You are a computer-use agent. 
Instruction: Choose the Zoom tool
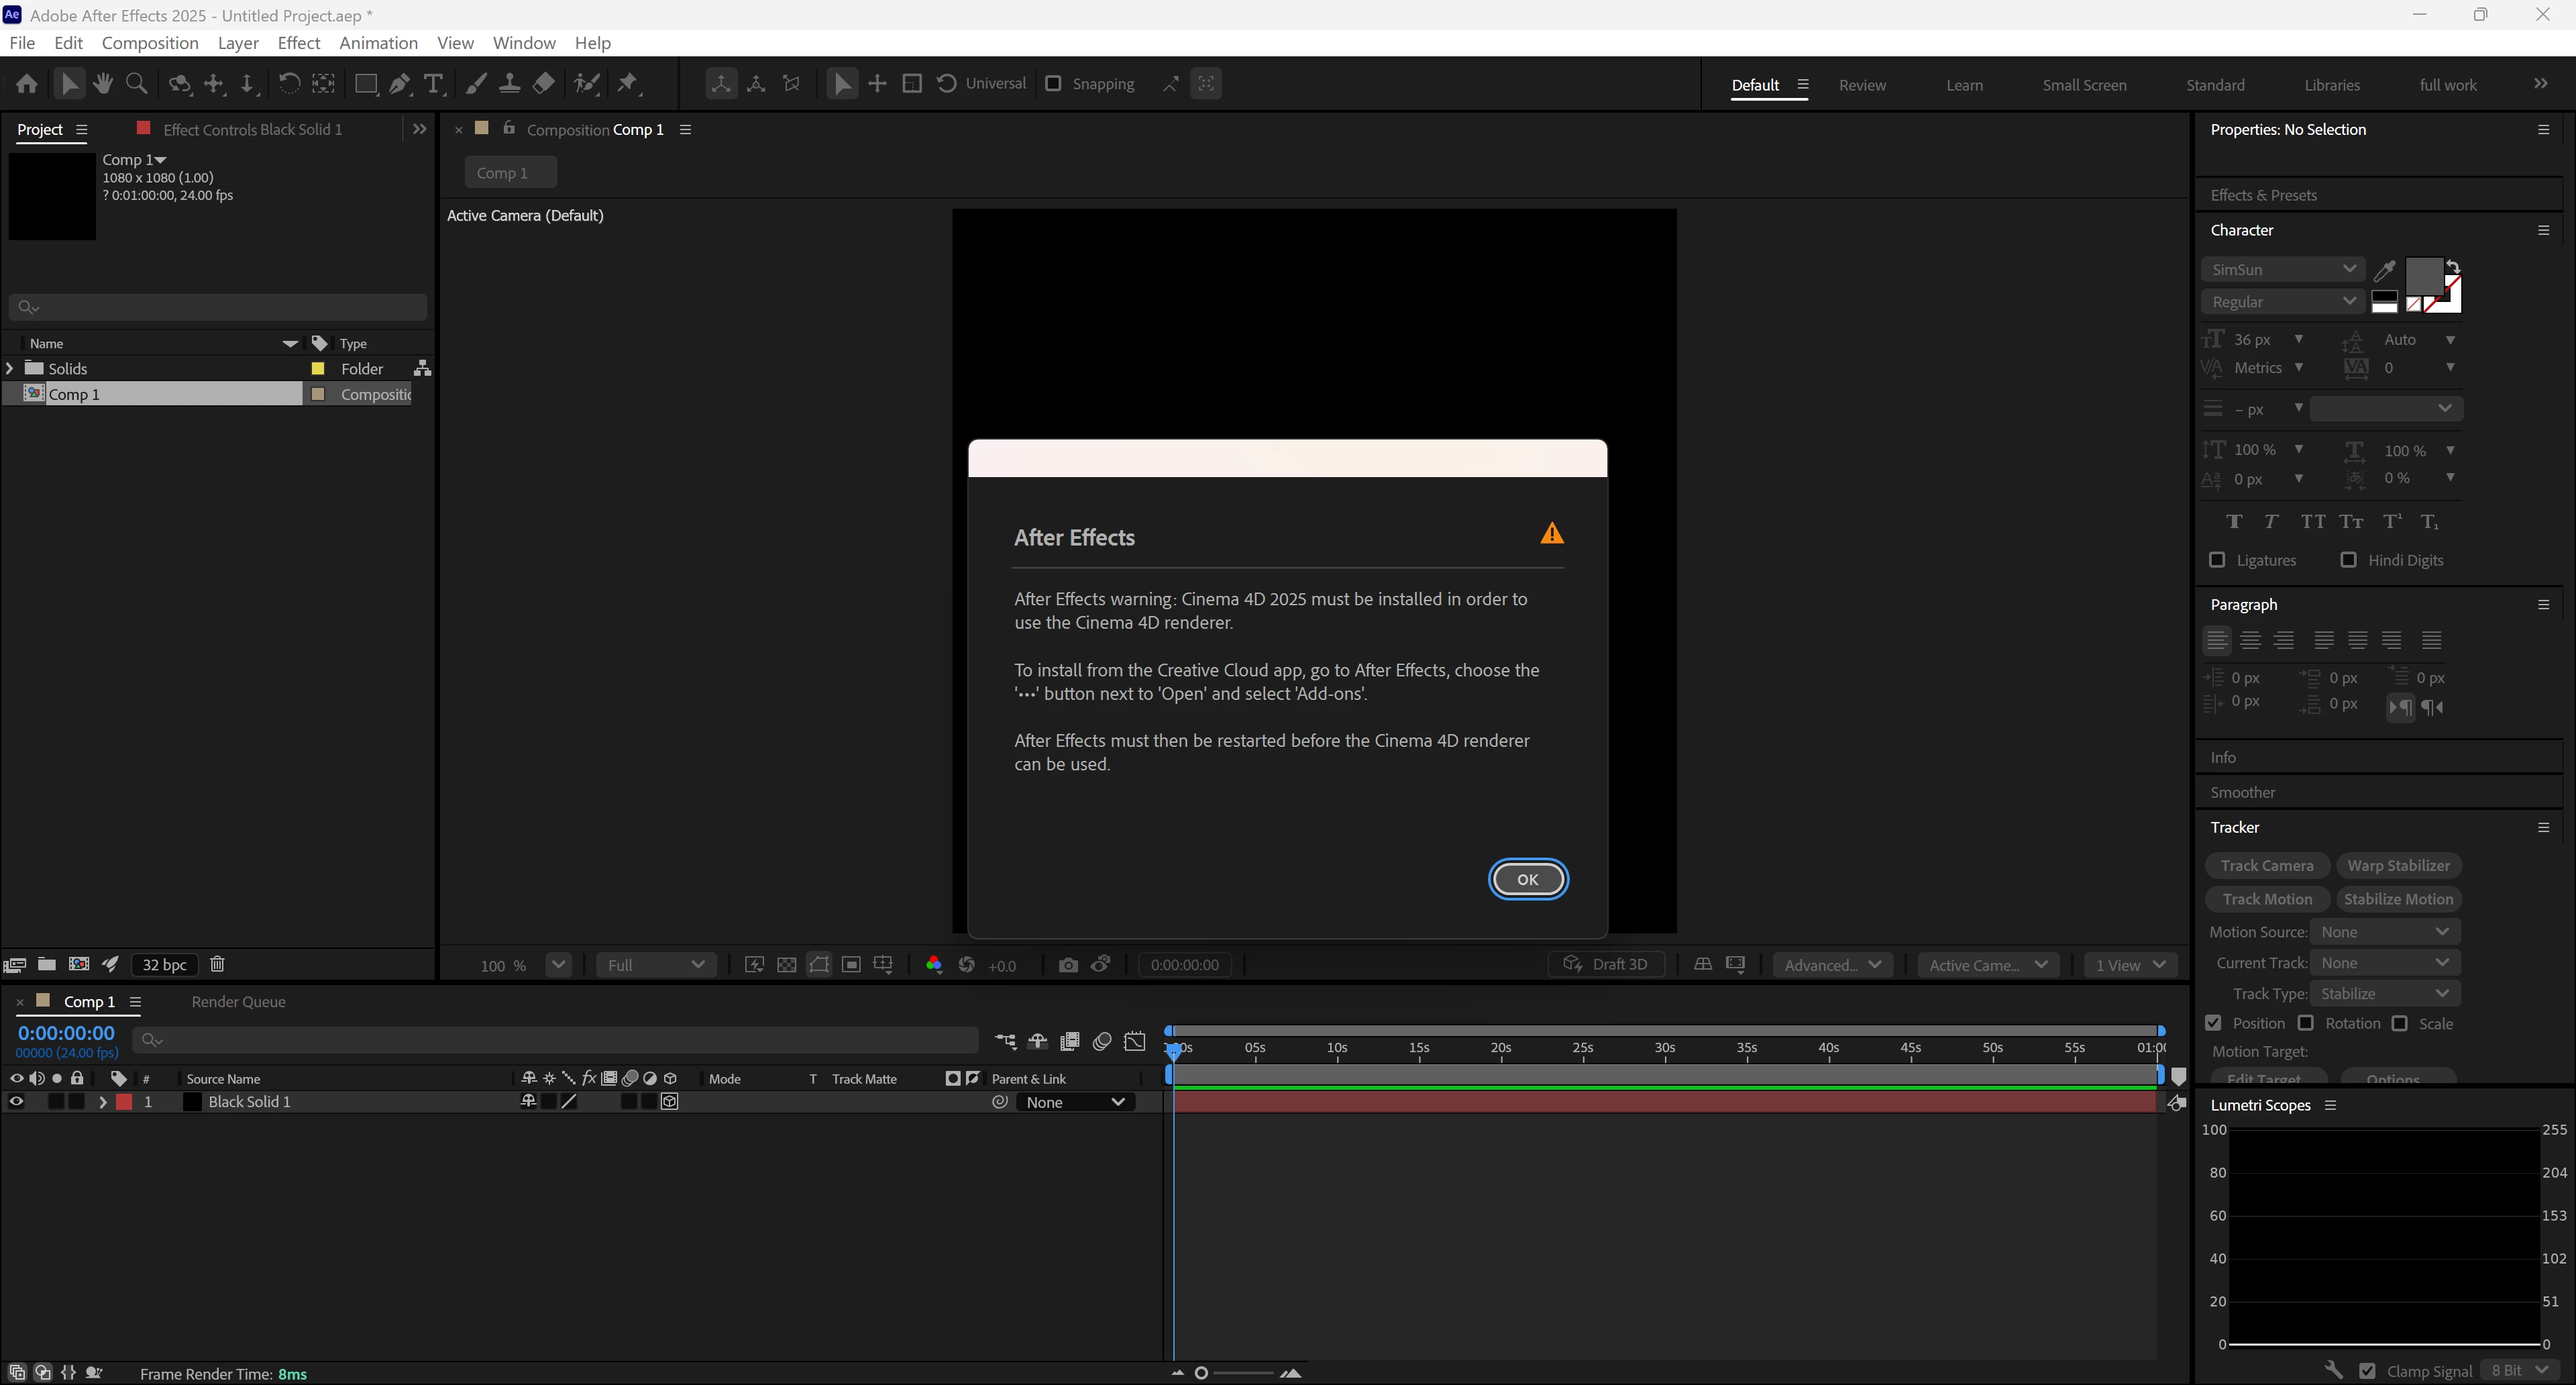[137, 84]
